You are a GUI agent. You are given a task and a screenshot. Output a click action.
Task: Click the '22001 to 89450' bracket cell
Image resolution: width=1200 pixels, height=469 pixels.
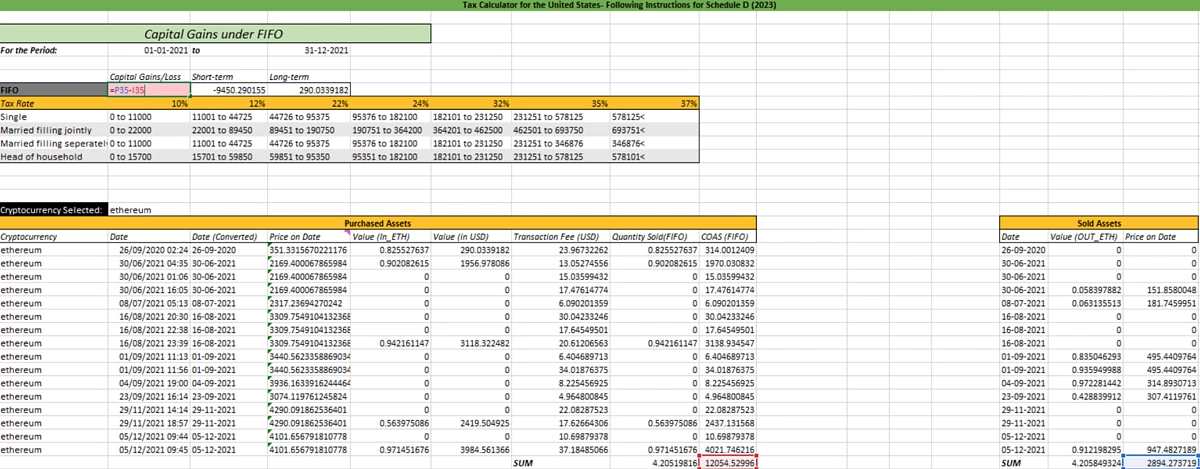(227, 130)
